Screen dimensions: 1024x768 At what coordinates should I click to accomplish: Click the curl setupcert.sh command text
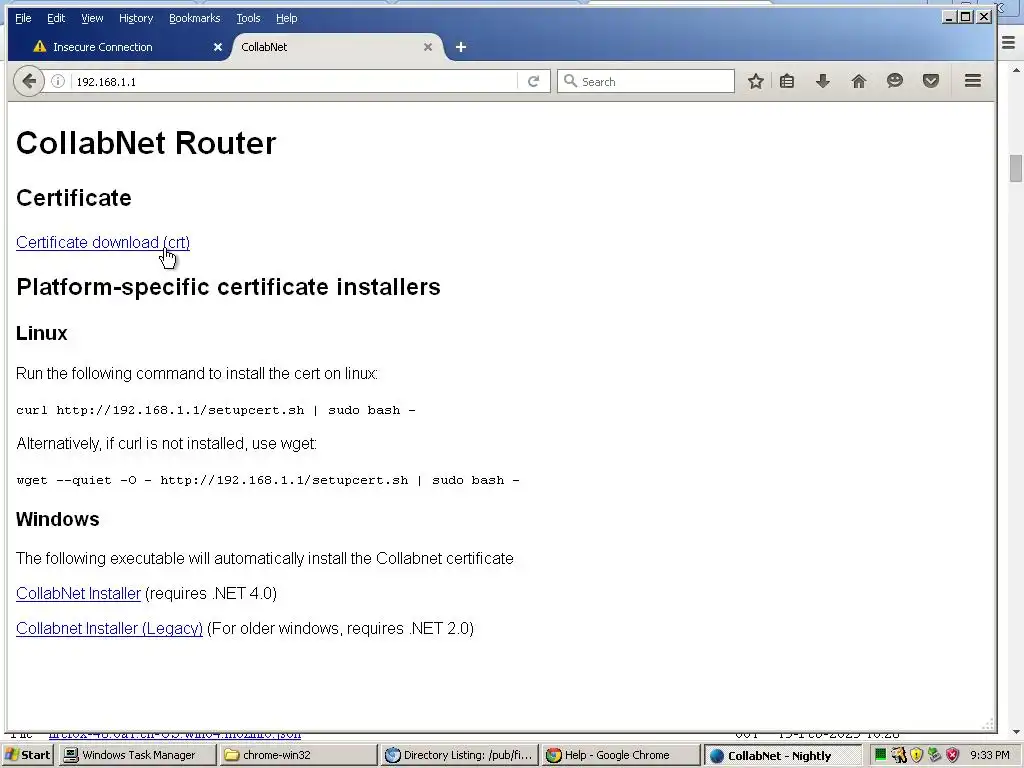click(x=216, y=410)
